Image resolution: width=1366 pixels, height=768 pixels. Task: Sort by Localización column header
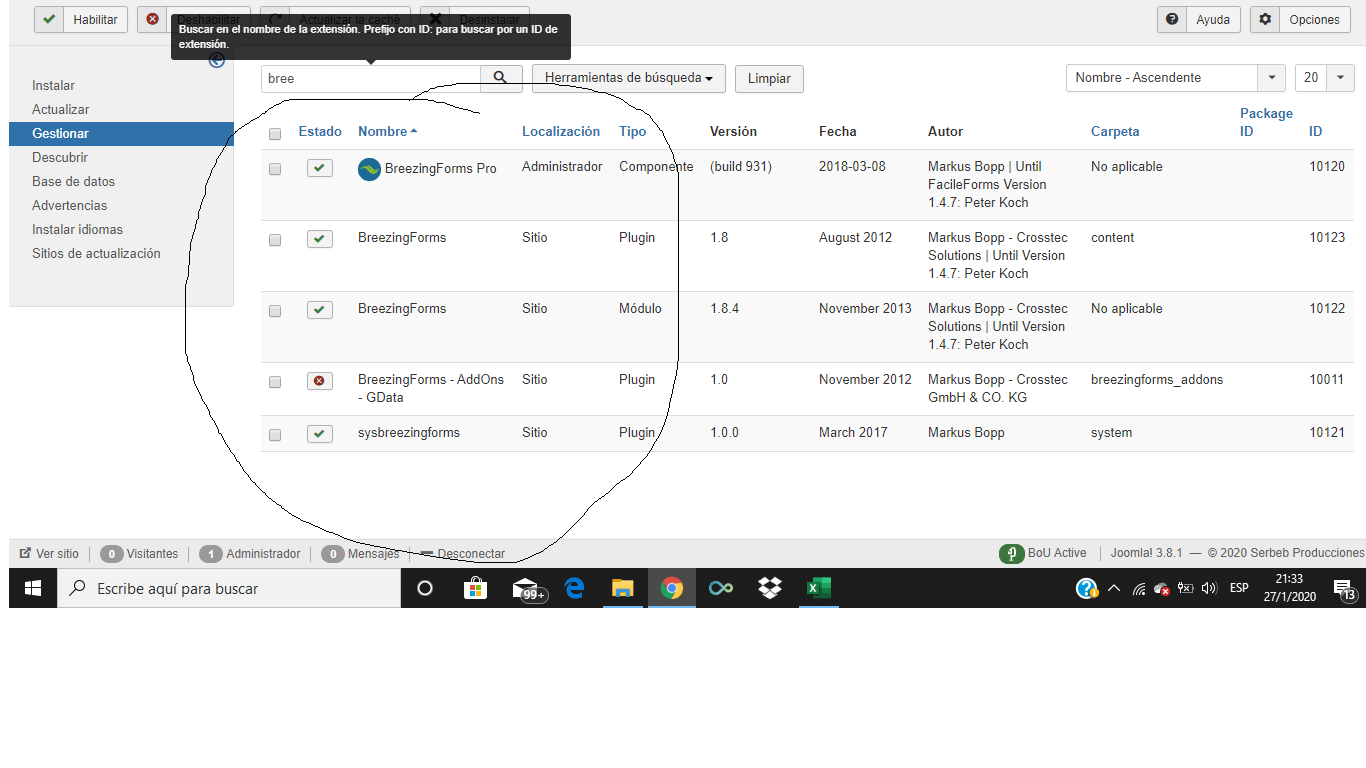[561, 132]
